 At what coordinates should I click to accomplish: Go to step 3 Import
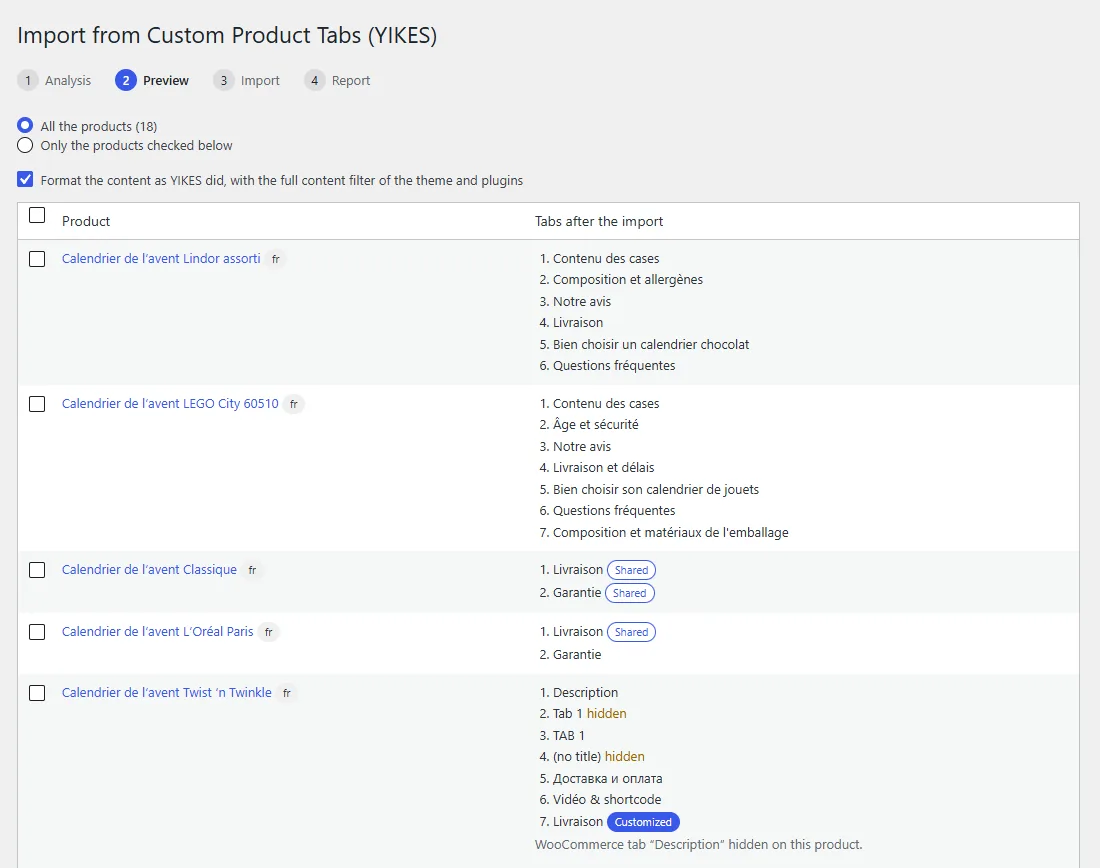[x=246, y=81]
